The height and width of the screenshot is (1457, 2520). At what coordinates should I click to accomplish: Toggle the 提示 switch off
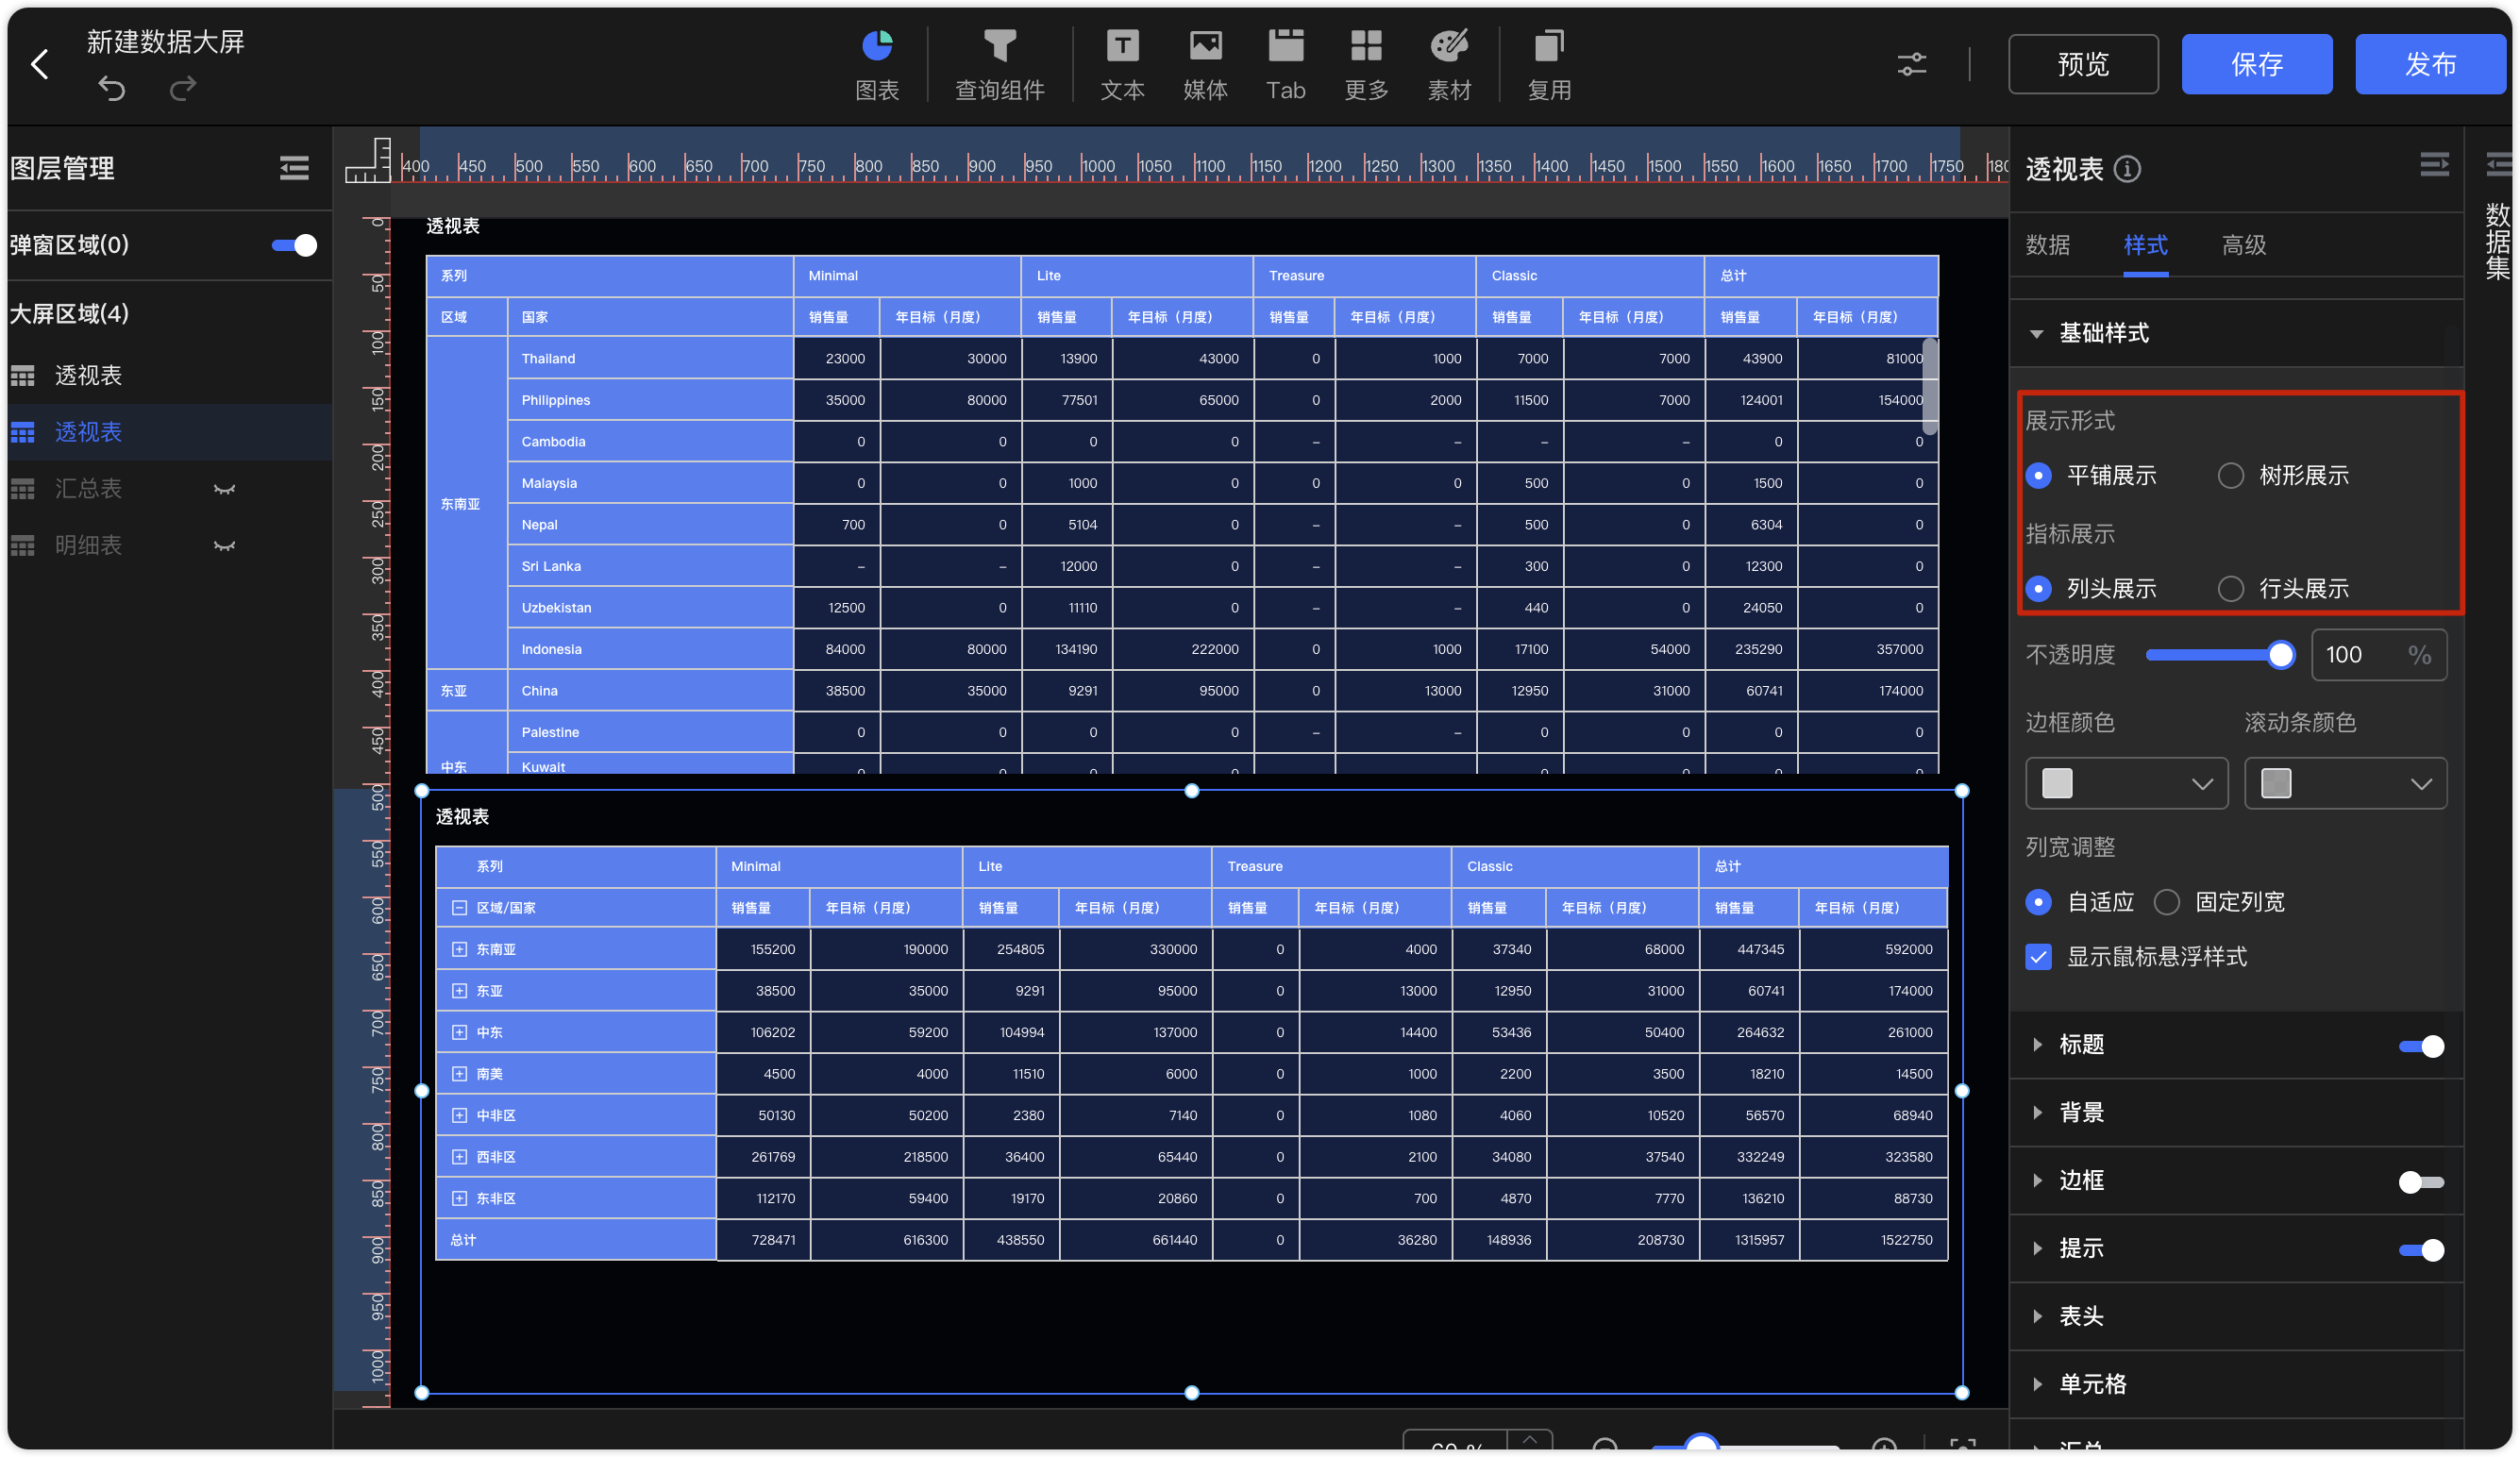(x=2420, y=1250)
